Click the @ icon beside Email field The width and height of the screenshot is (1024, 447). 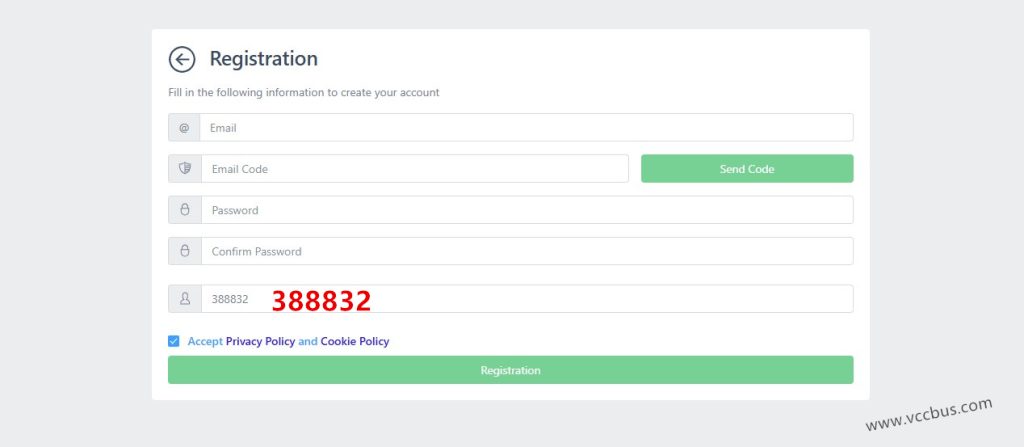point(184,128)
